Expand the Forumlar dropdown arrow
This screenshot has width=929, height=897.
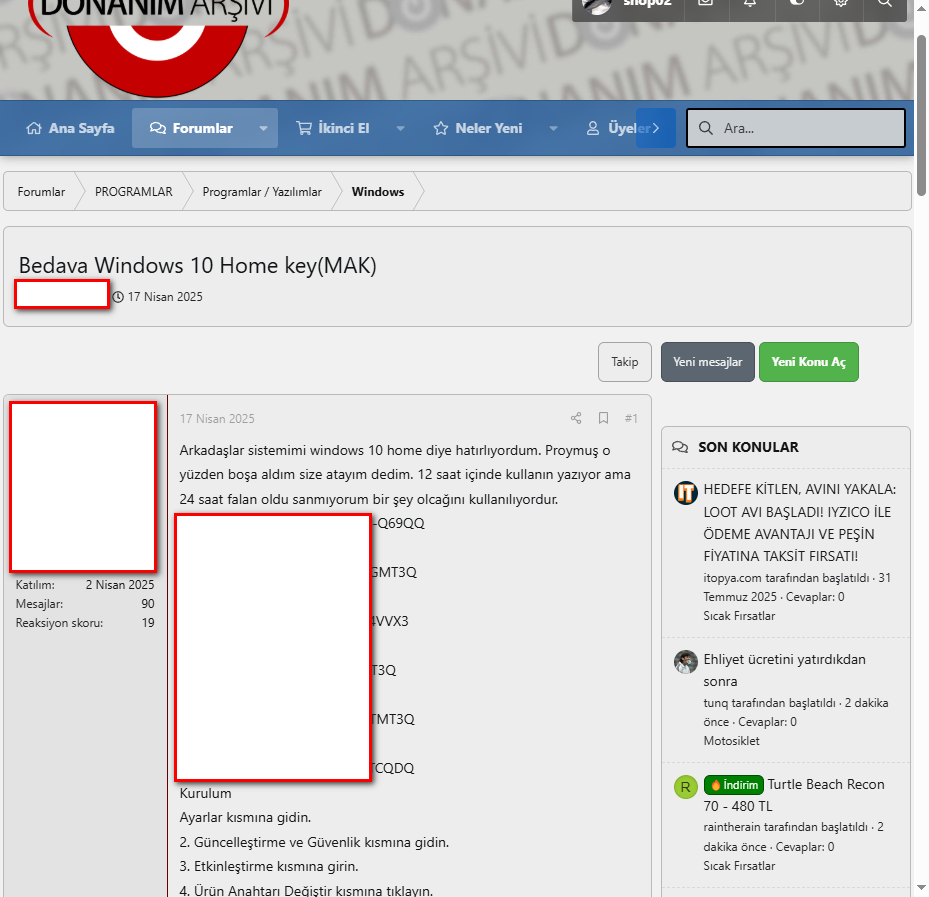click(264, 128)
